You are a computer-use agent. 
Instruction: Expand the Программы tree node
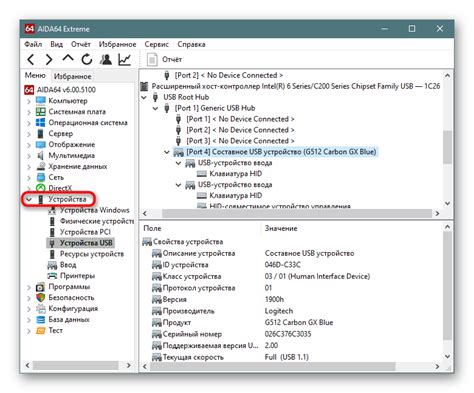29,287
